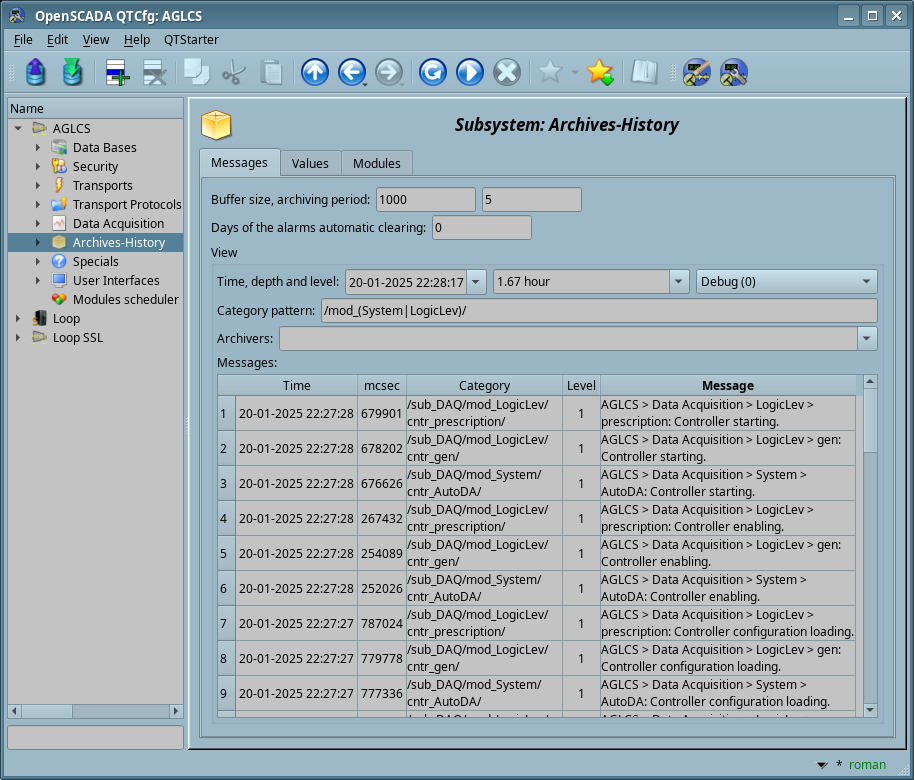
Task: Click the roman user link in status bar
Action: coord(867,765)
